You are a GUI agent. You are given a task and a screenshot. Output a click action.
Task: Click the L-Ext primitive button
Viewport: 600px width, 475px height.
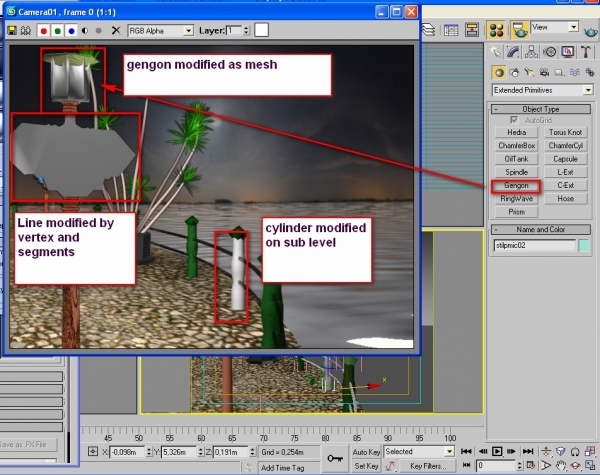tap(566, 172)
